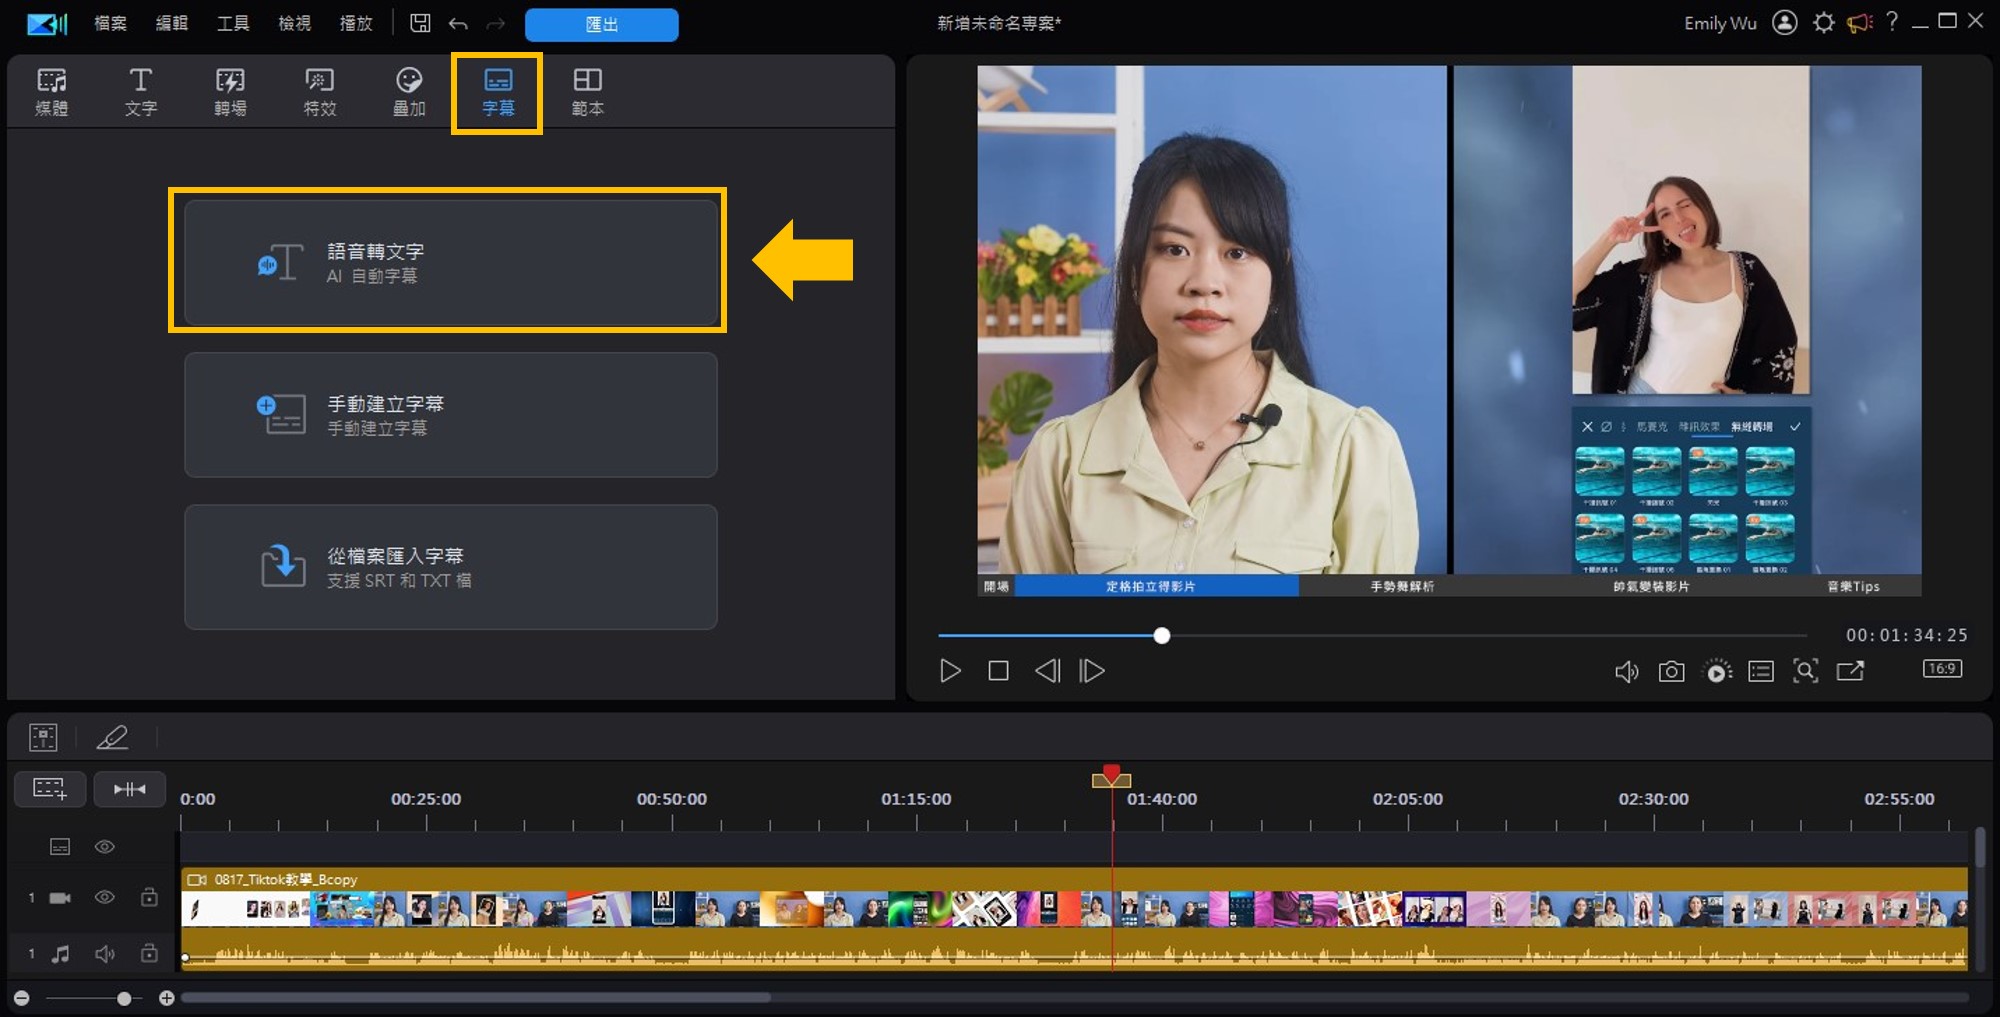Undo the last action
This screenshot has width=2000, height=1017.
(458, 23)
